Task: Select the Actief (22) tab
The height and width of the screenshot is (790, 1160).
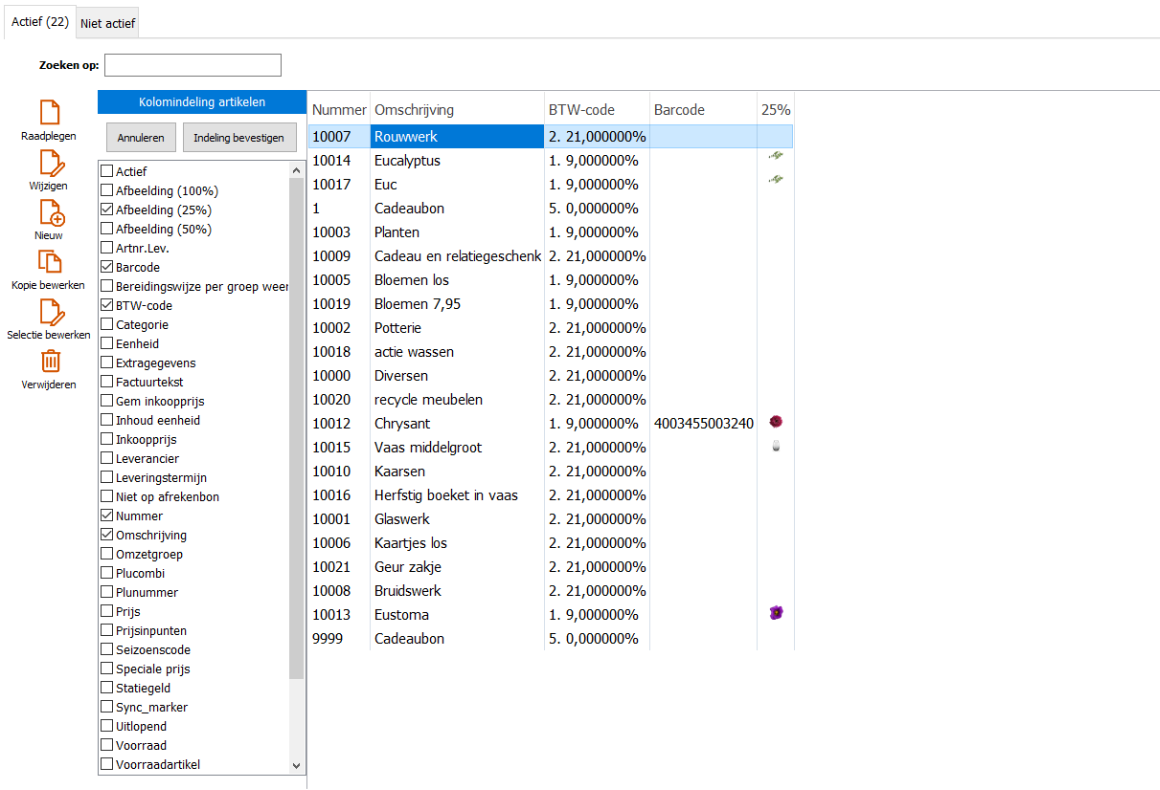Action: [x=38, y=22]
